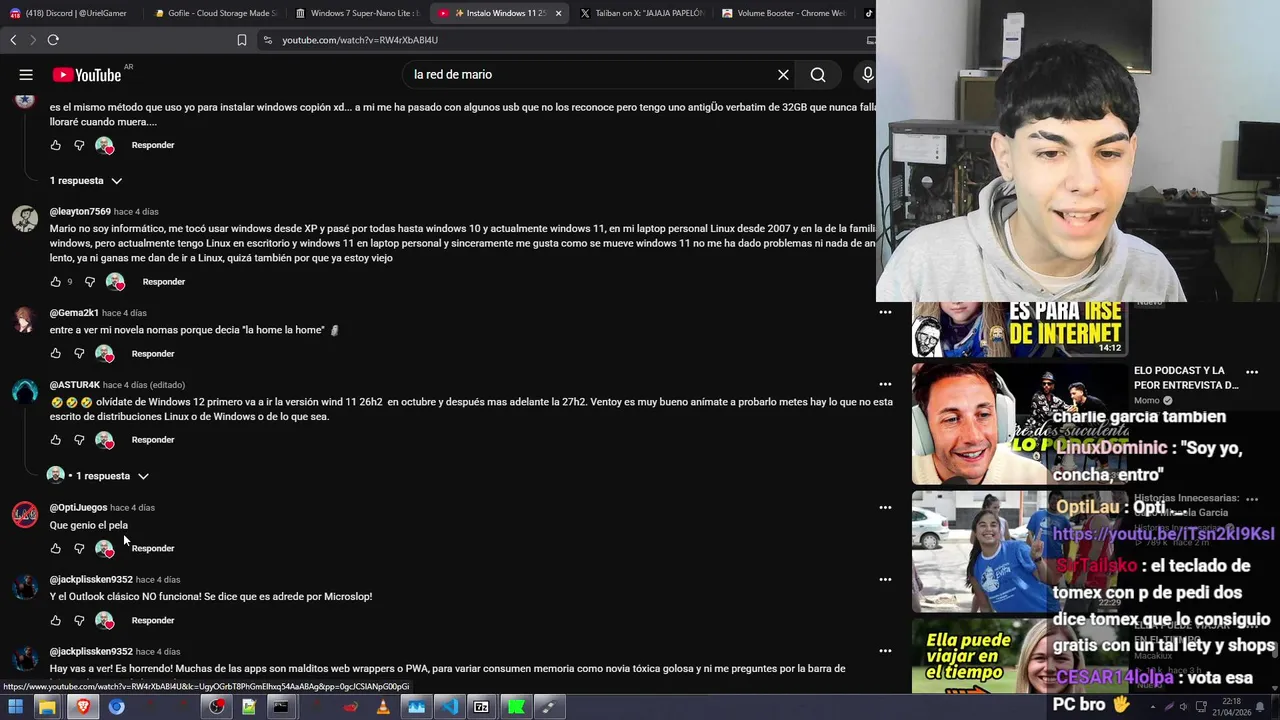Open Momo channel under ELO PODCAST
The width and height of the screenshot is (1280, 720).
tap(1147, 400)
